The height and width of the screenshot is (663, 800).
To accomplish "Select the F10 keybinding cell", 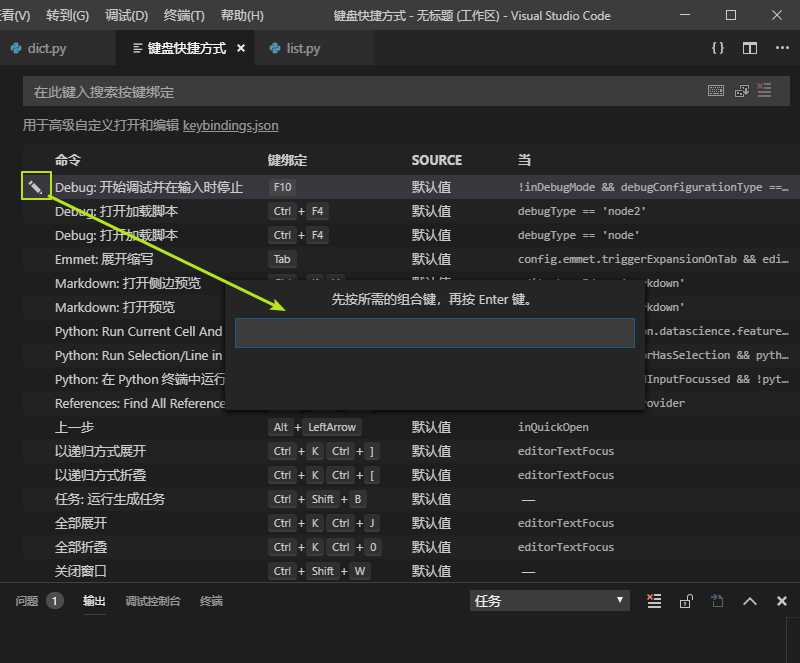I will tap(282, 187).
